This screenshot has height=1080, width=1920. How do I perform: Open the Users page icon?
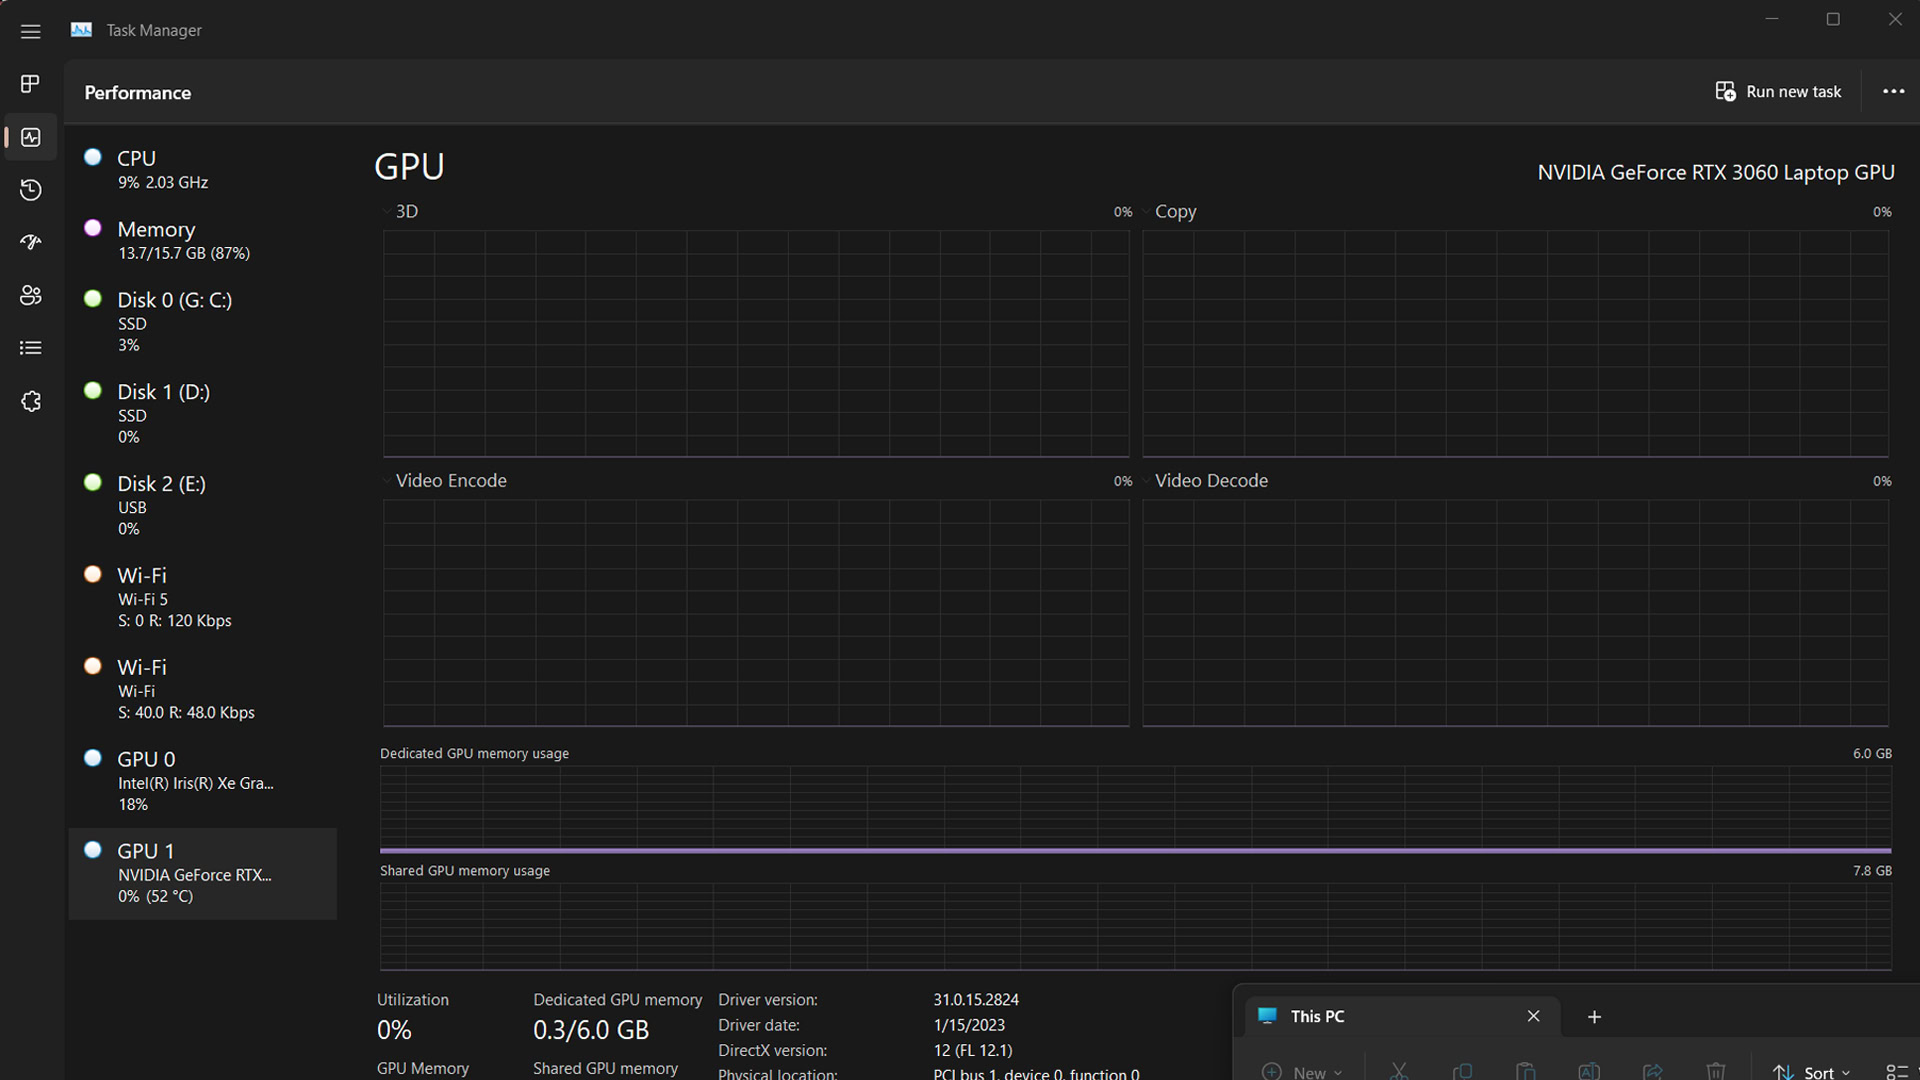30,295
